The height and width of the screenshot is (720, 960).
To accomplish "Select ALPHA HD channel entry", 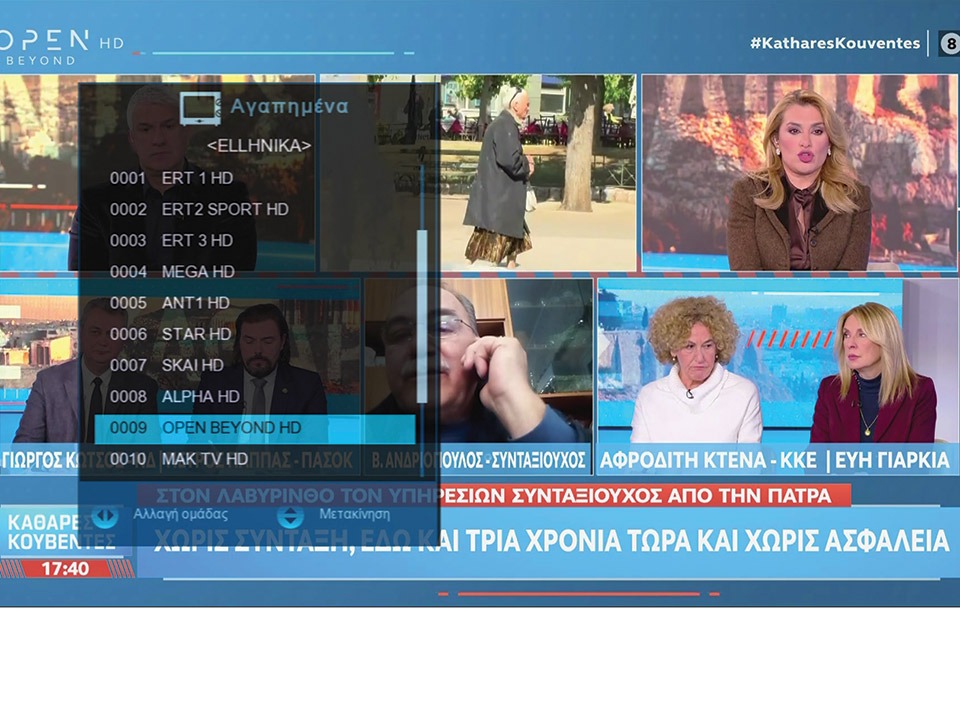I will click(x=200, y=396).
